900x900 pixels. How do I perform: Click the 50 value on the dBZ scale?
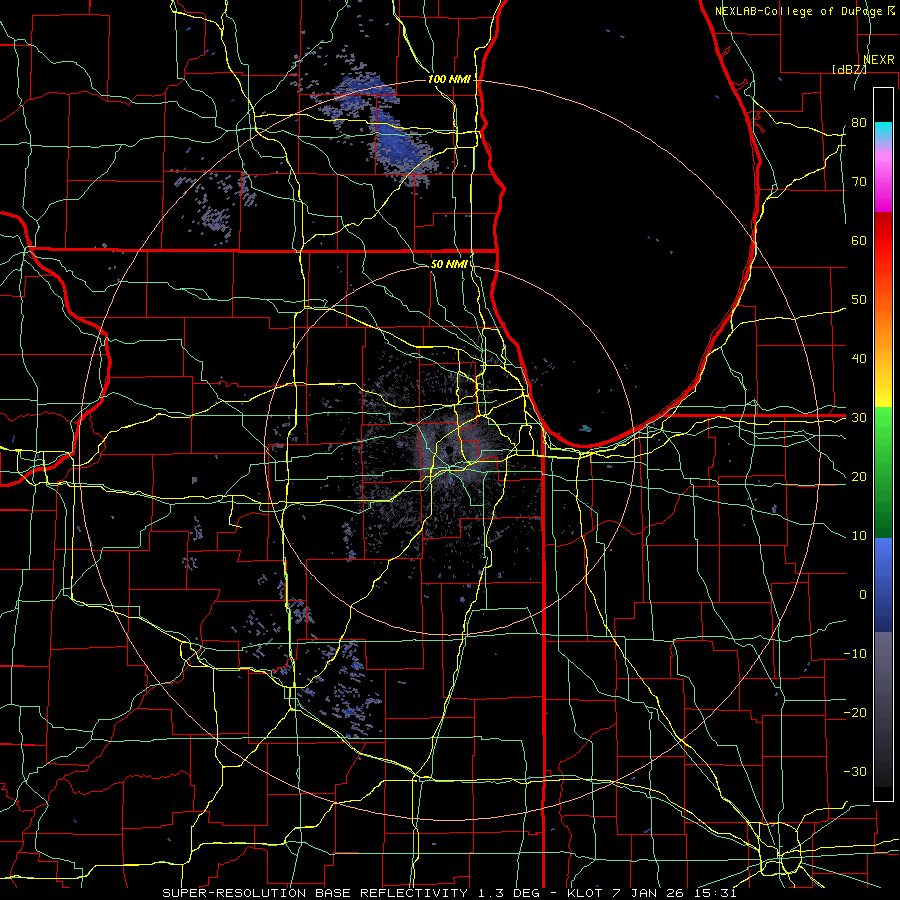pos(859,300)
